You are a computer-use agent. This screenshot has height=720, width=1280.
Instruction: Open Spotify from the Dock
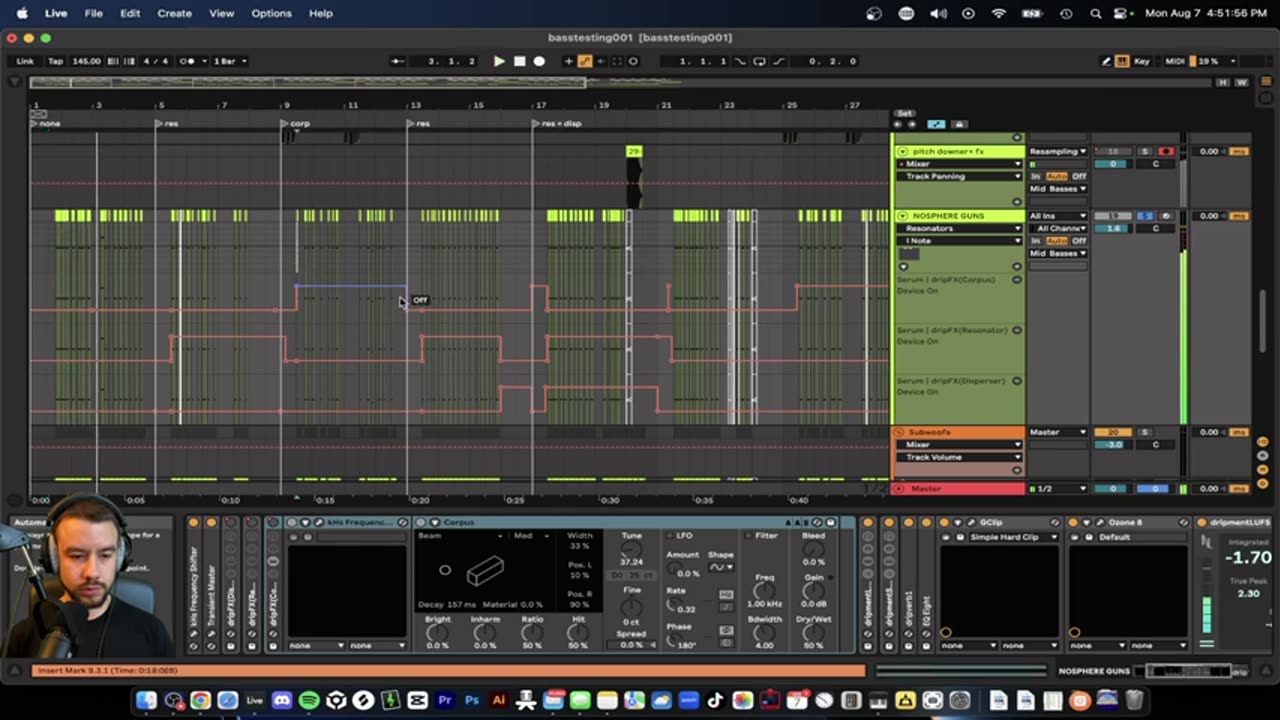tap(309, 701)
